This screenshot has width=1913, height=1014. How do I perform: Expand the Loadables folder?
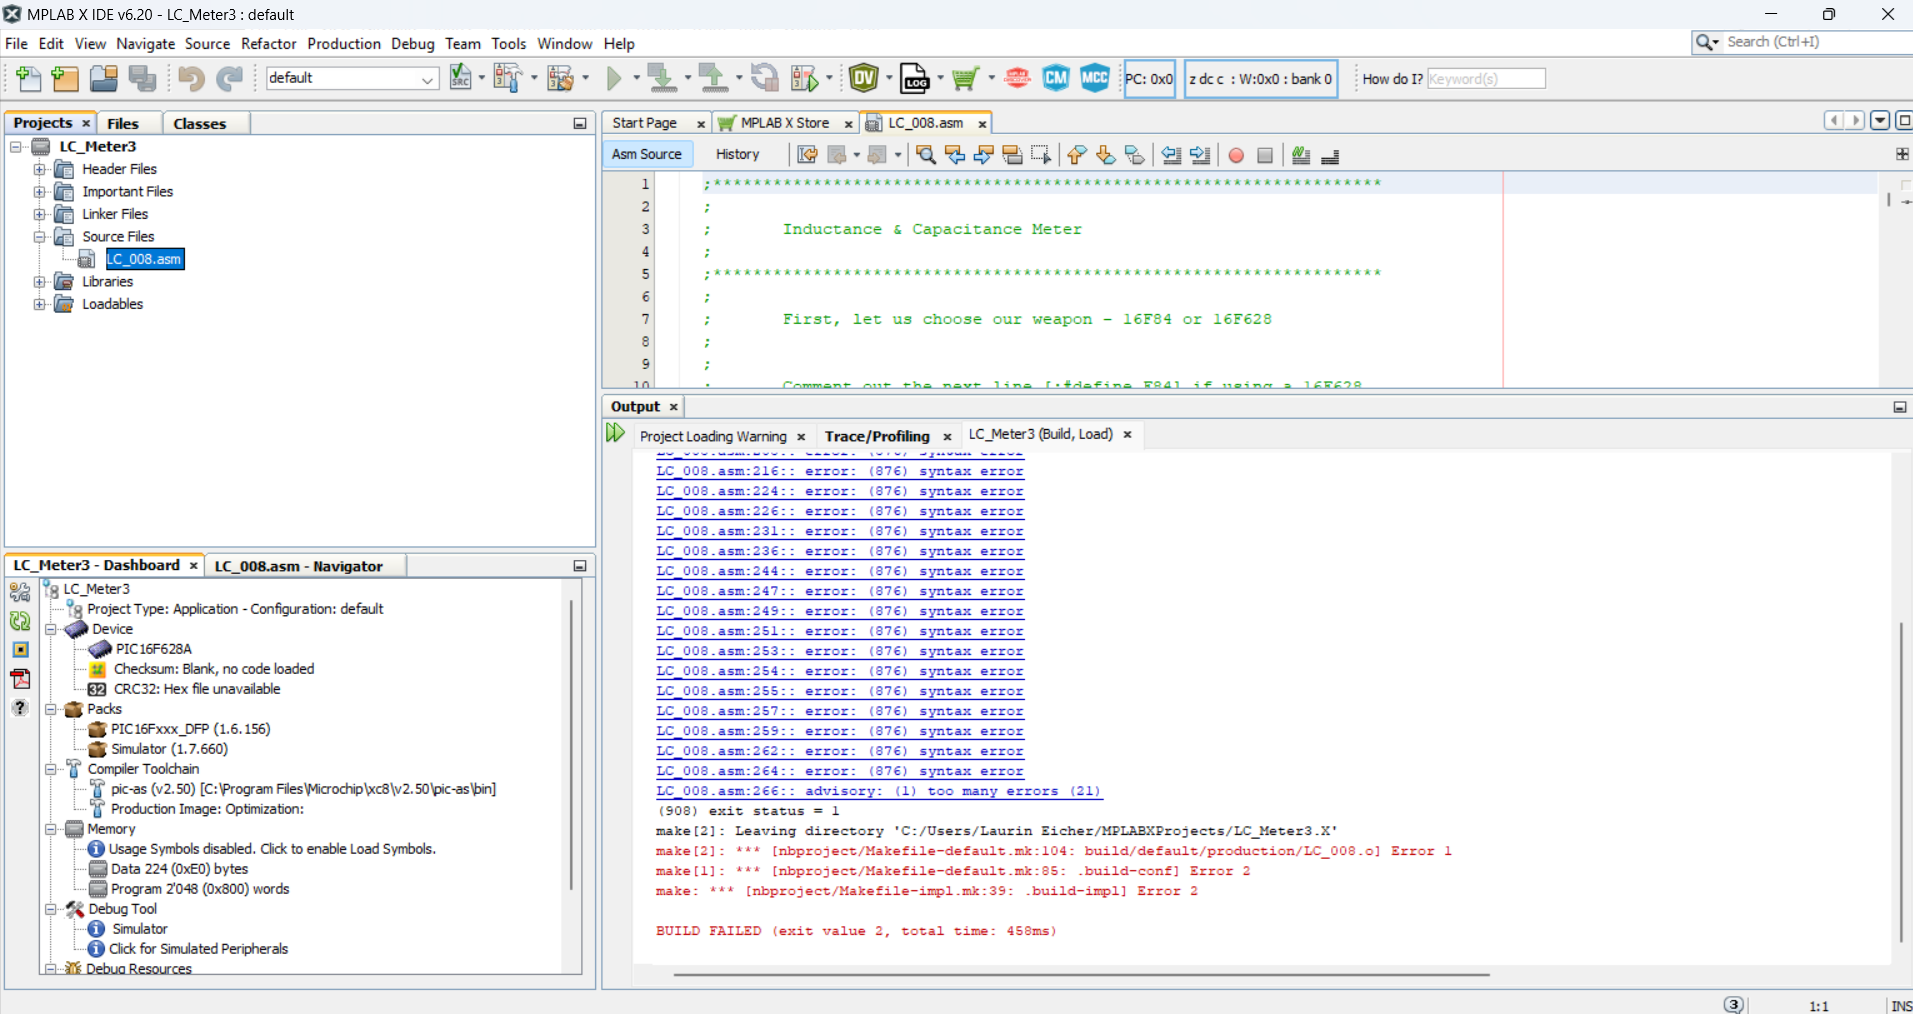[39, 304]
